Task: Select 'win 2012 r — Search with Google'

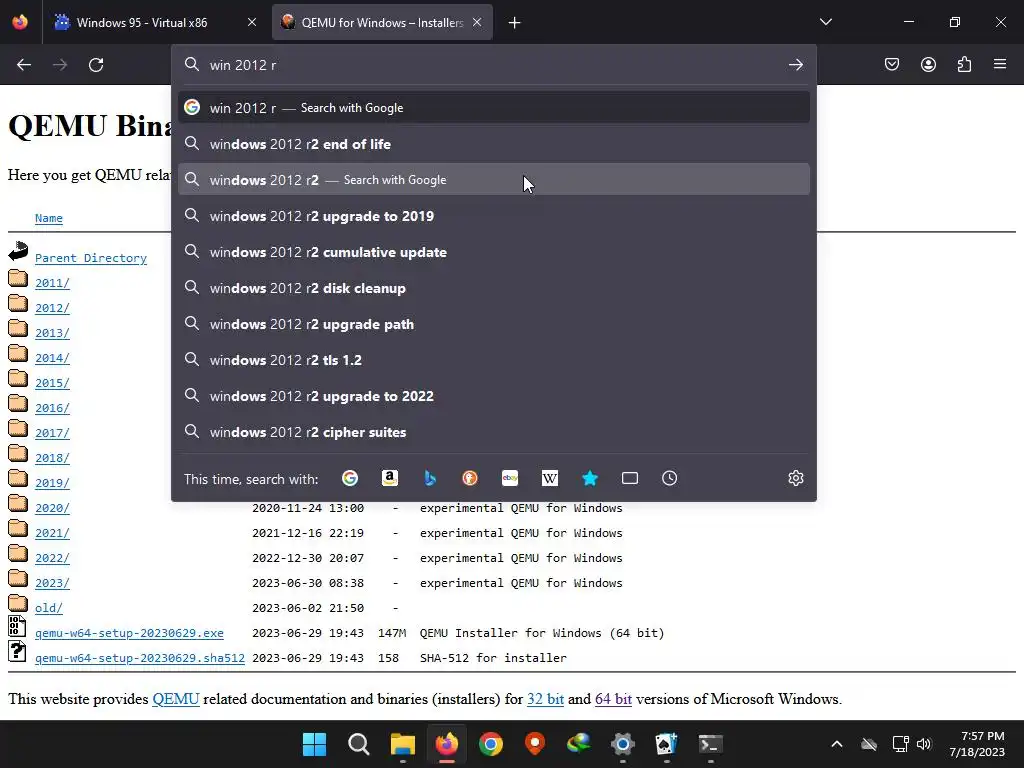Action: [494, 108]
